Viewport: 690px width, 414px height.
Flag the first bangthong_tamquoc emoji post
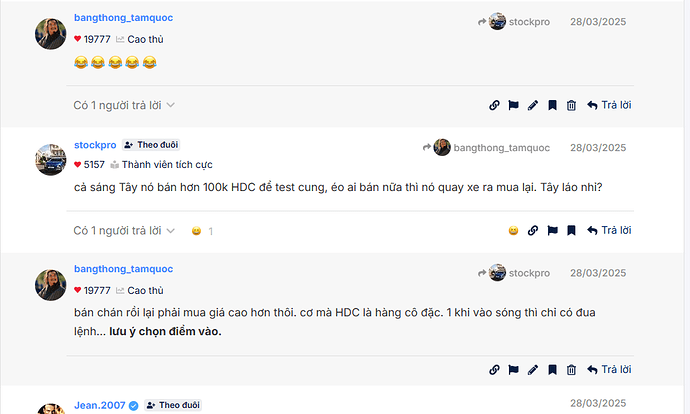click(513, 105)
